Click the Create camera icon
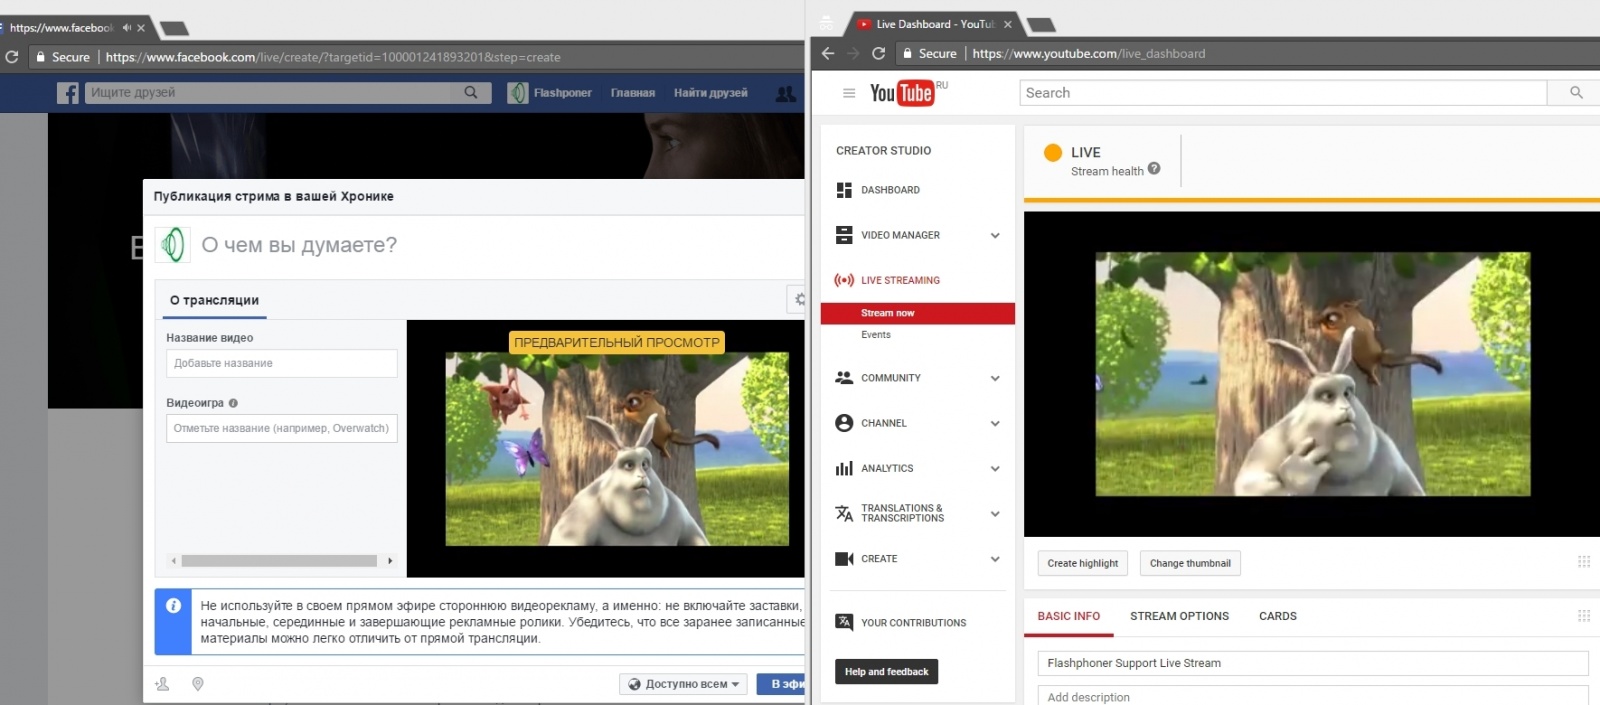1600x705 pixels. point(844,559)
